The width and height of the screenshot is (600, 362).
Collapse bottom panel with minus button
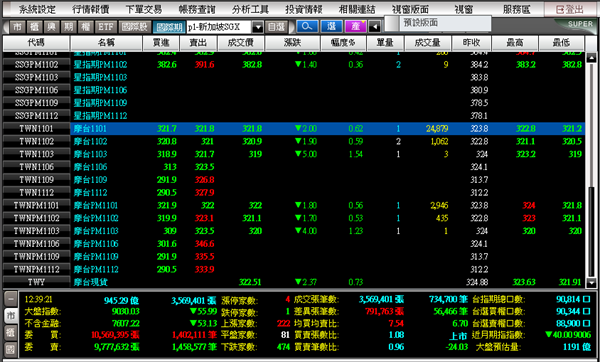click(x=11, y=299)
